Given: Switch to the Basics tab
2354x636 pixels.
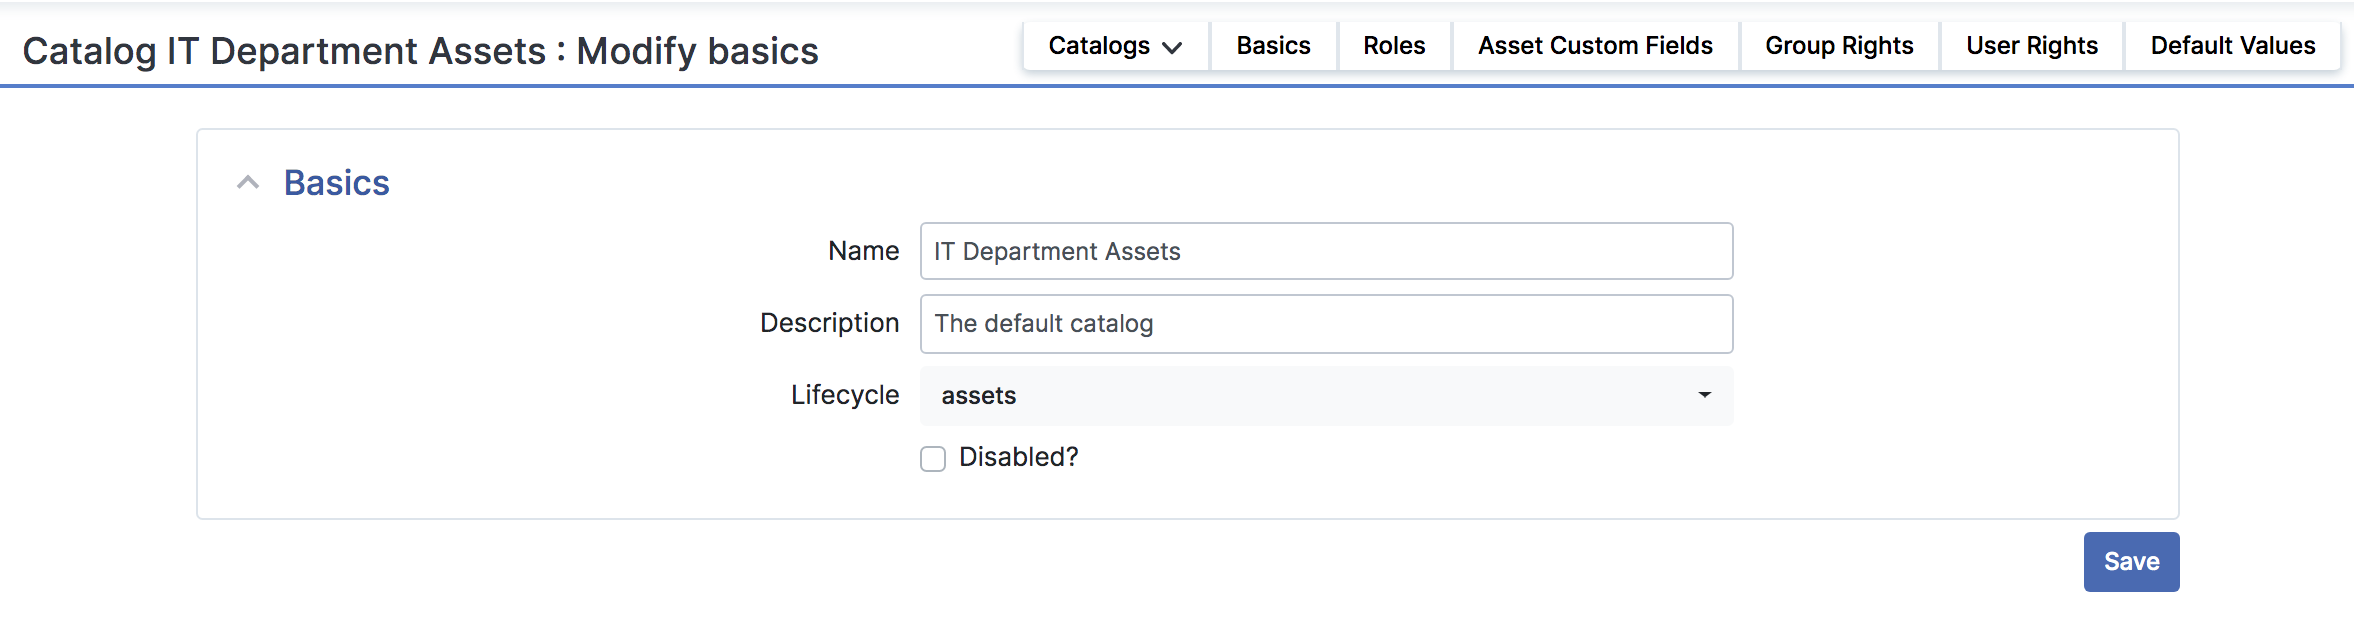Looking at the screenshot, I should click(x=1273, y=46).
